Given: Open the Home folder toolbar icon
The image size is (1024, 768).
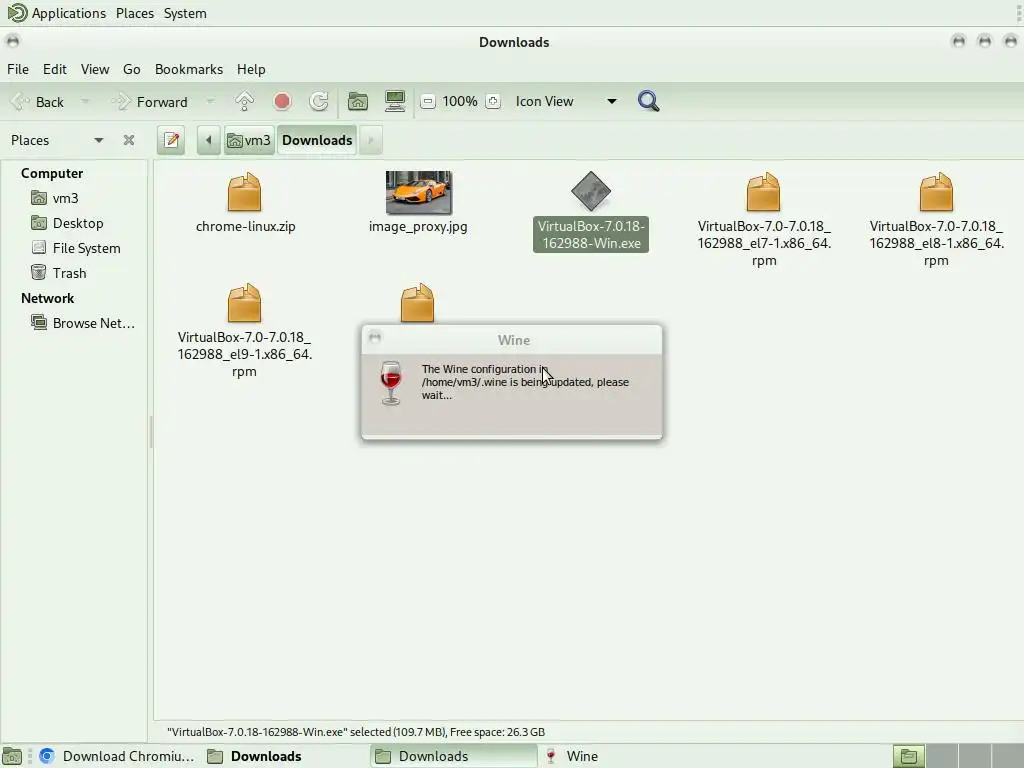Looking at the screenshot, I should coord(358,101).
